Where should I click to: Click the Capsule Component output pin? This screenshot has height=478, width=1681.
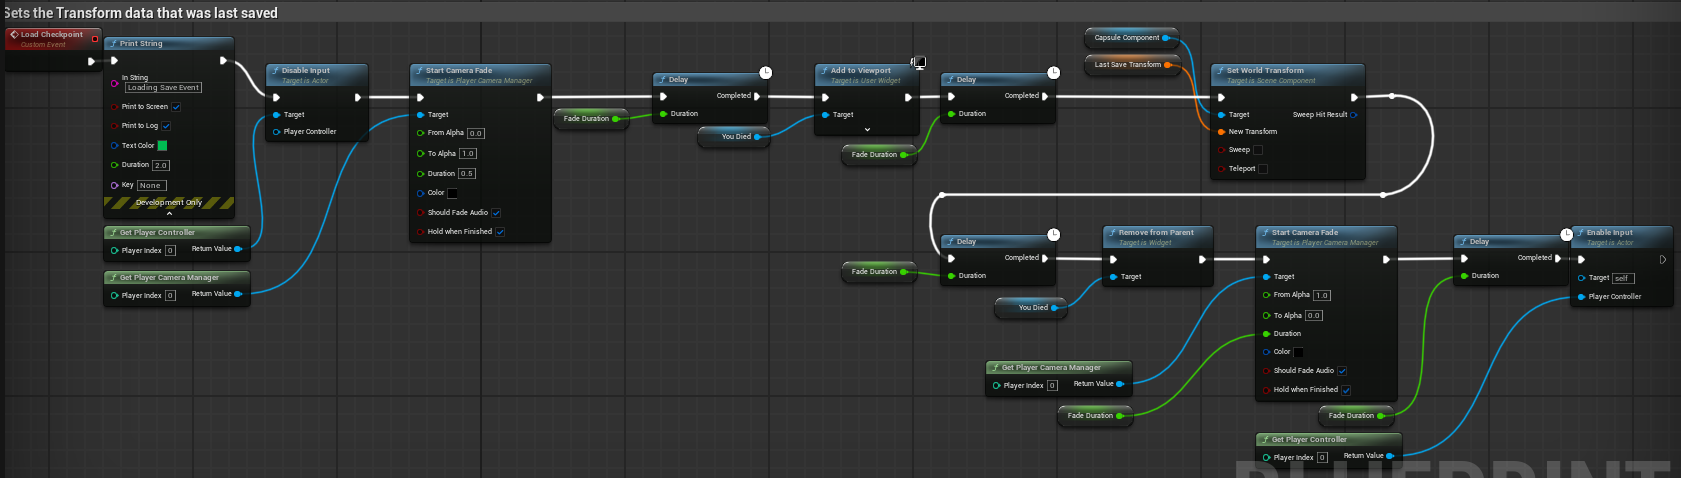point(1166,38)
